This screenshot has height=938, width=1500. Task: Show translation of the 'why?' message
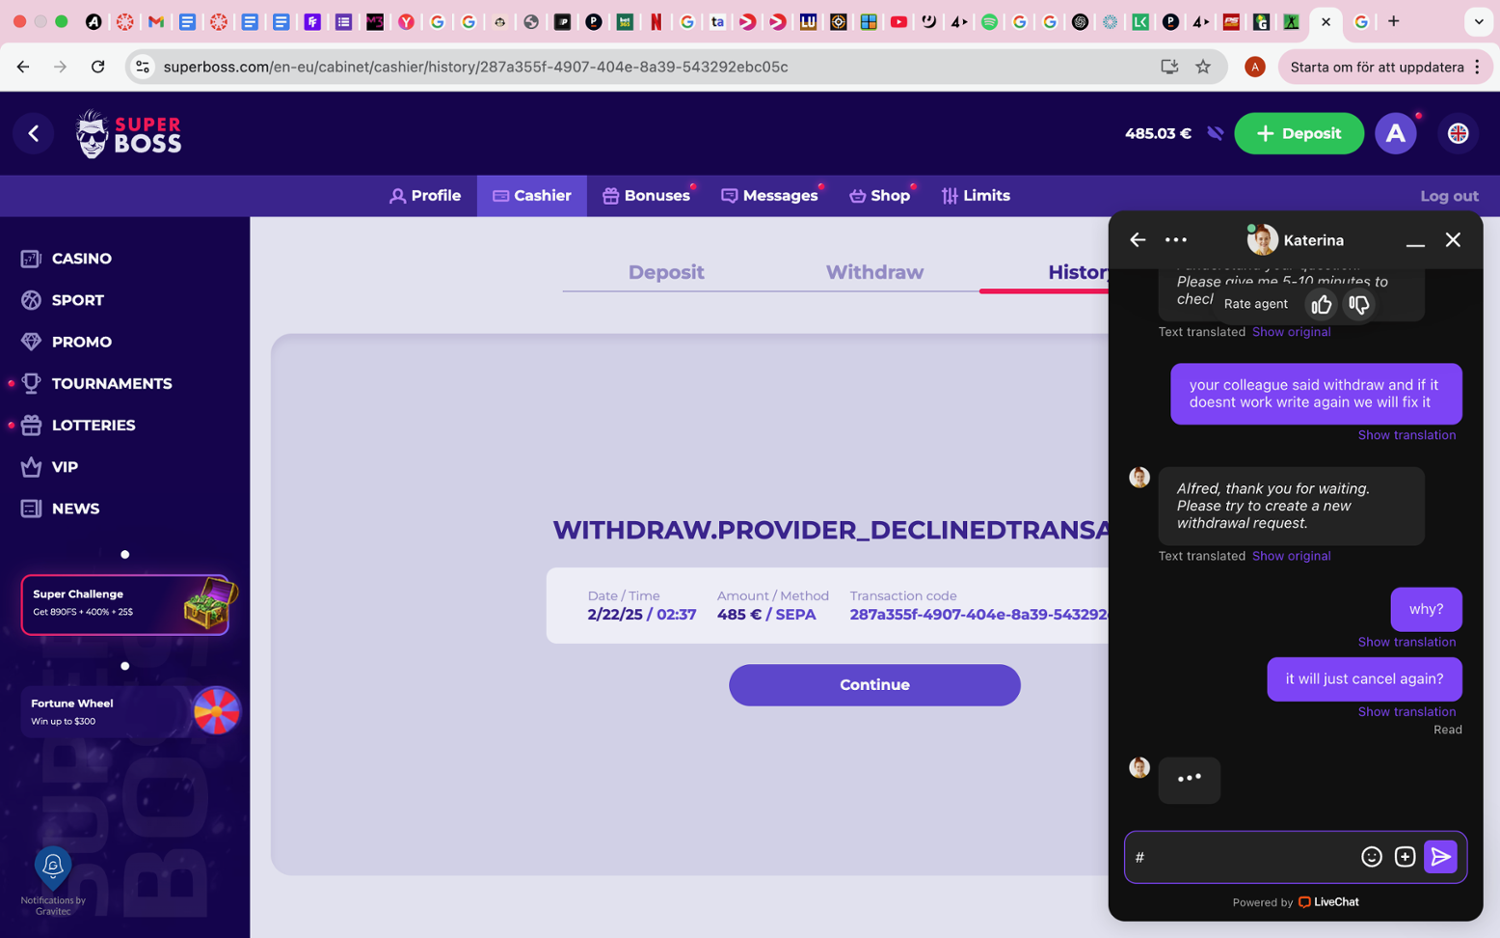[x=1406, y=642]
